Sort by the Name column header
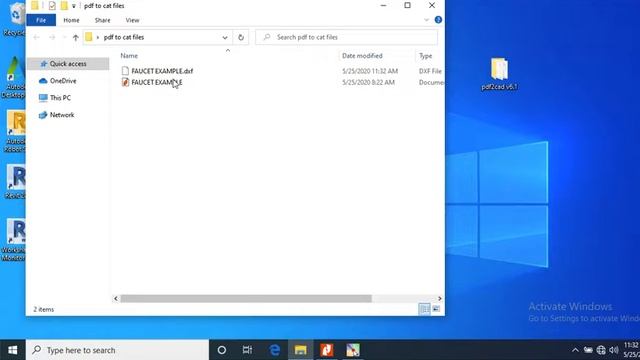Screen dimensions: 640x360 [129, 56]
